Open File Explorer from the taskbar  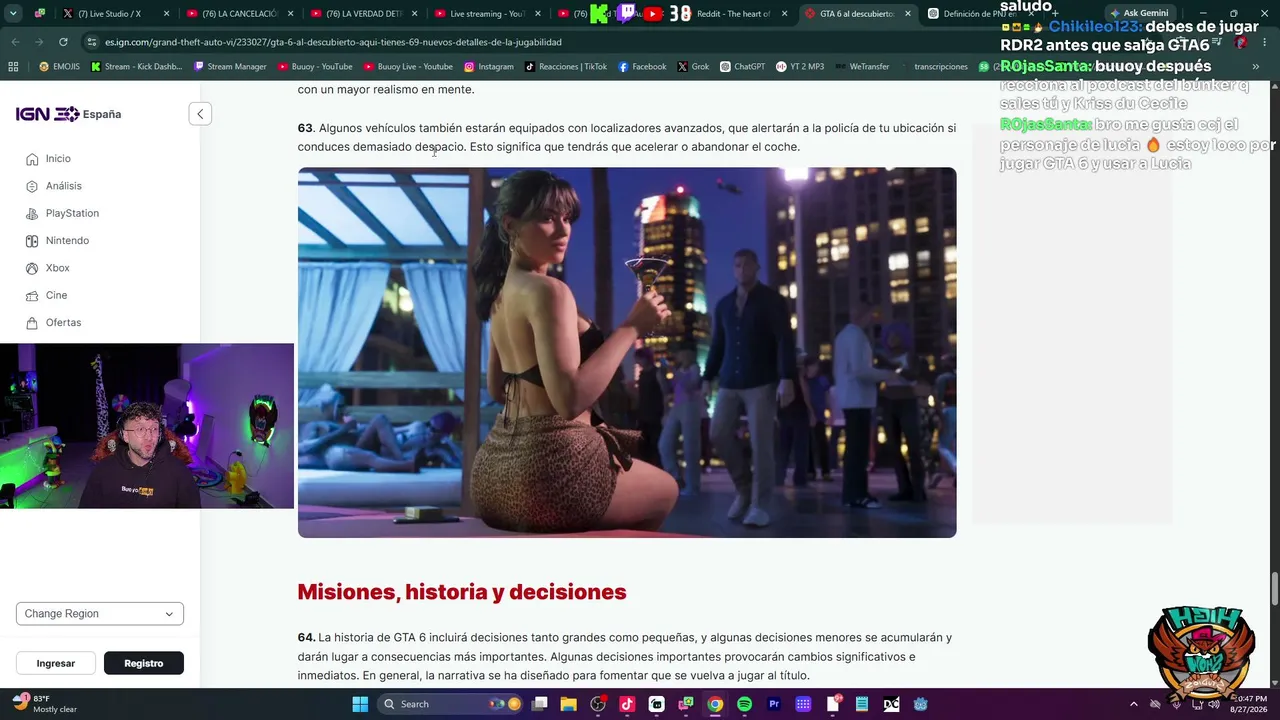click(569, 704)
